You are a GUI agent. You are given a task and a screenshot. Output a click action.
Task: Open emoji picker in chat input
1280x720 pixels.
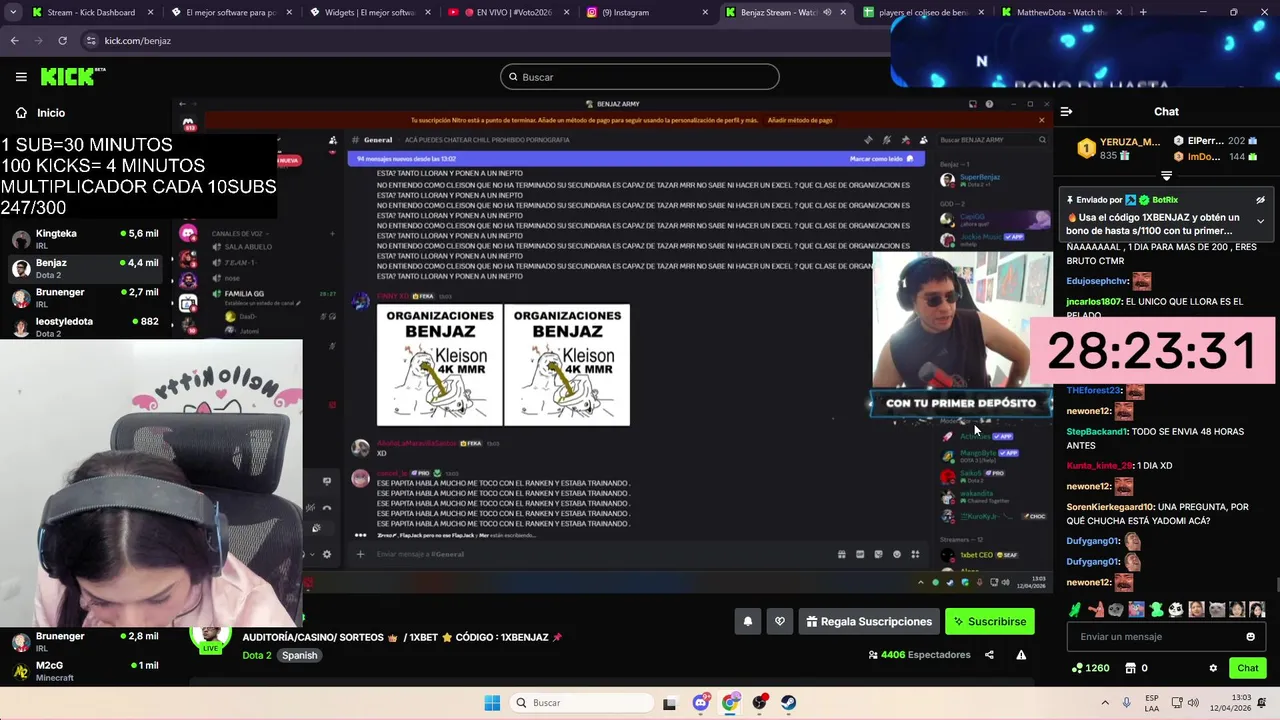pyautogui.click(x=1250, y=637)
